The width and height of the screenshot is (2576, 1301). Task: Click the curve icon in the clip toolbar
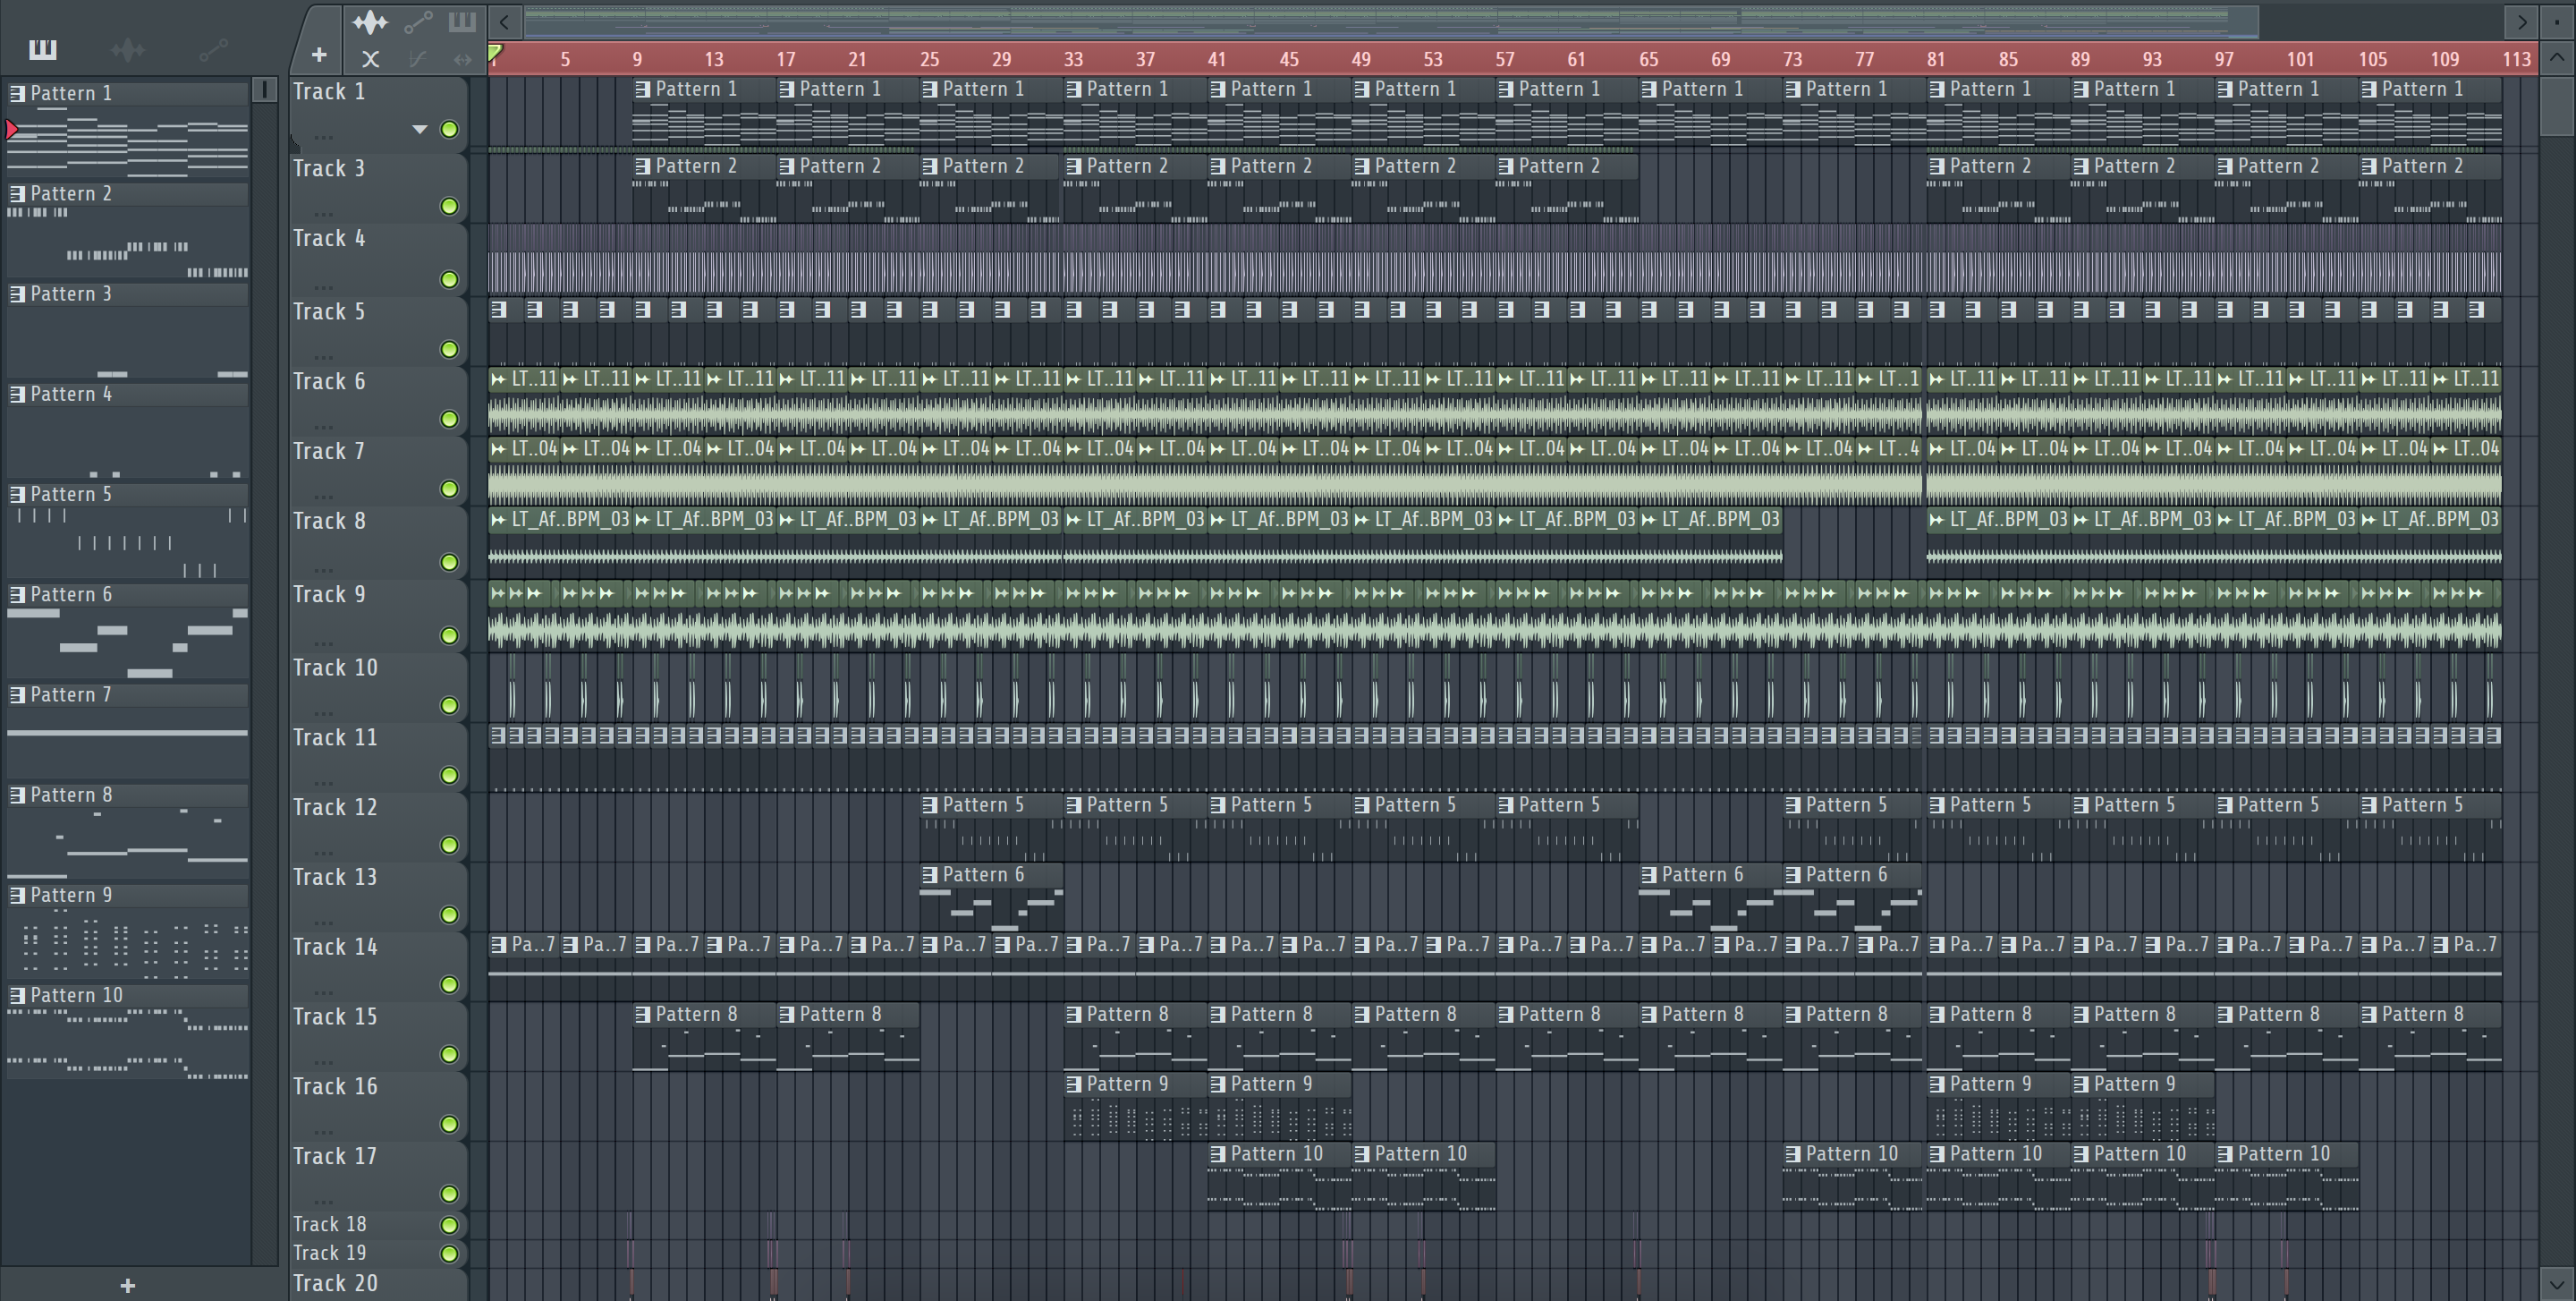[x=418, y=59]
